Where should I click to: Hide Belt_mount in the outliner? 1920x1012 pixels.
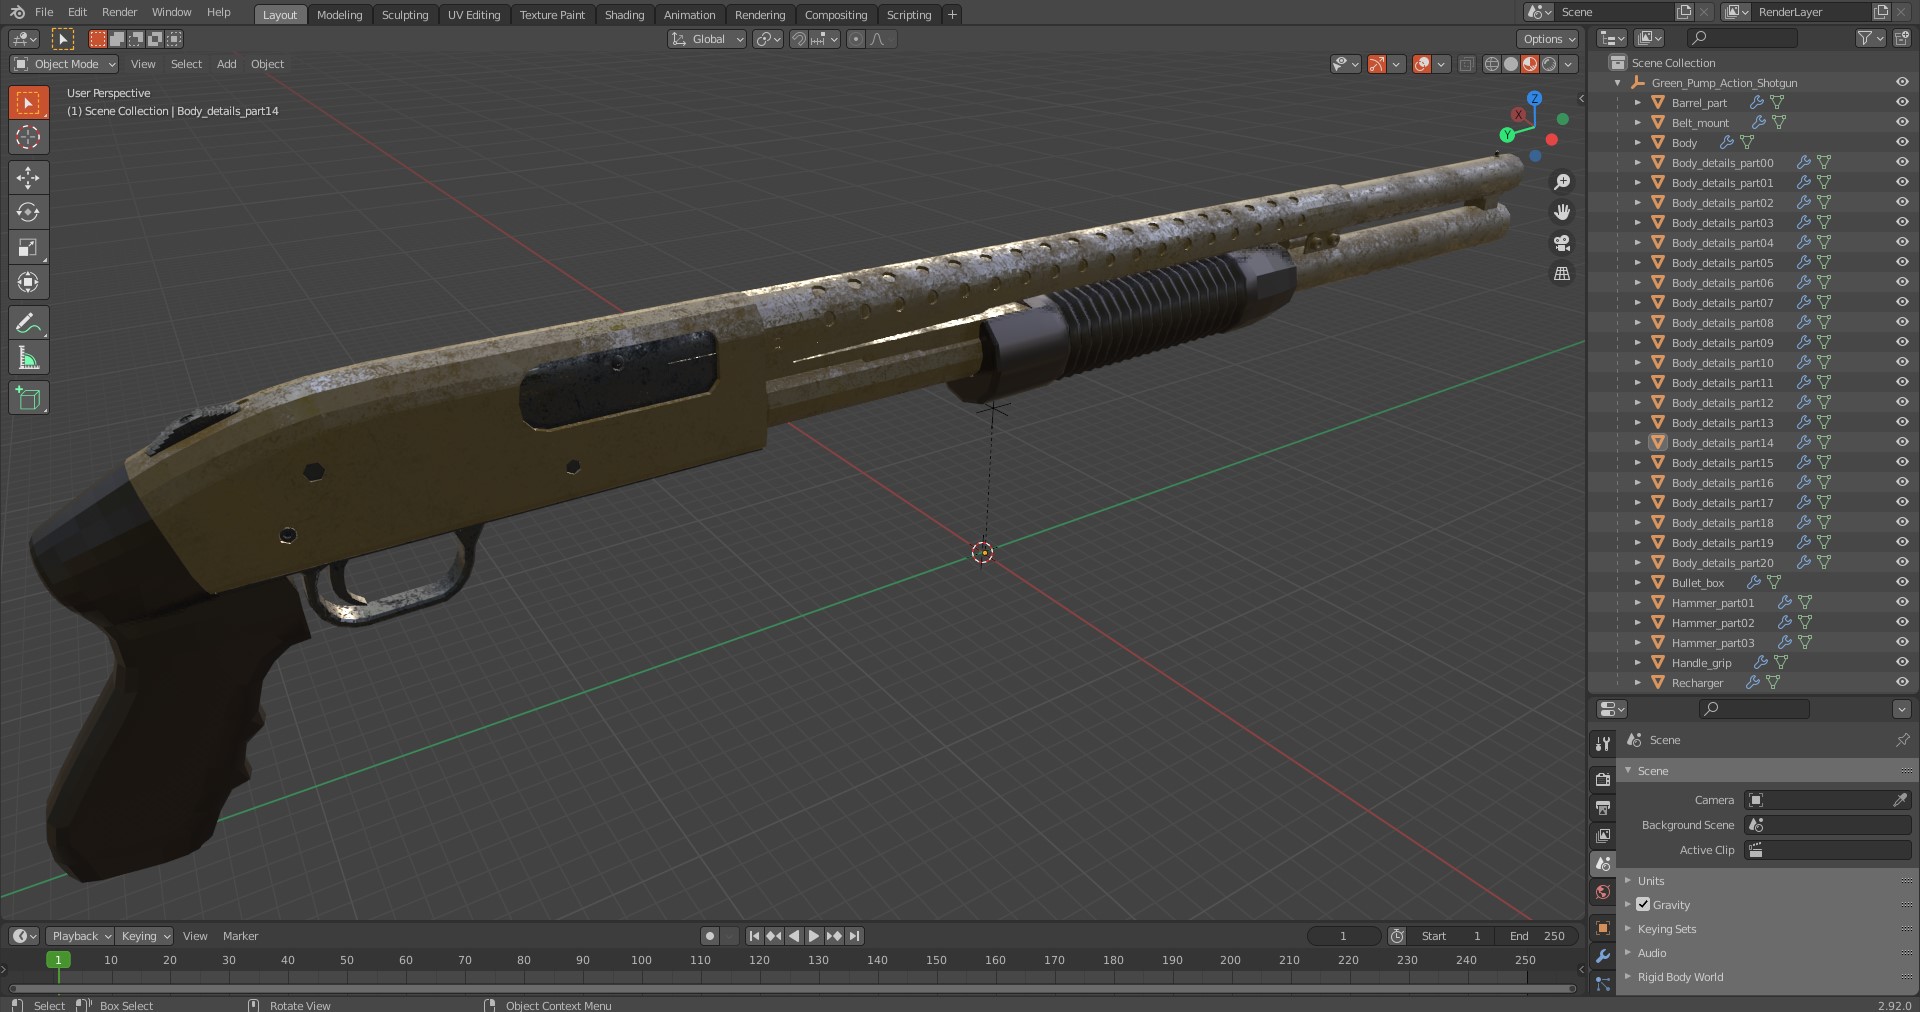click(1902, 122)
